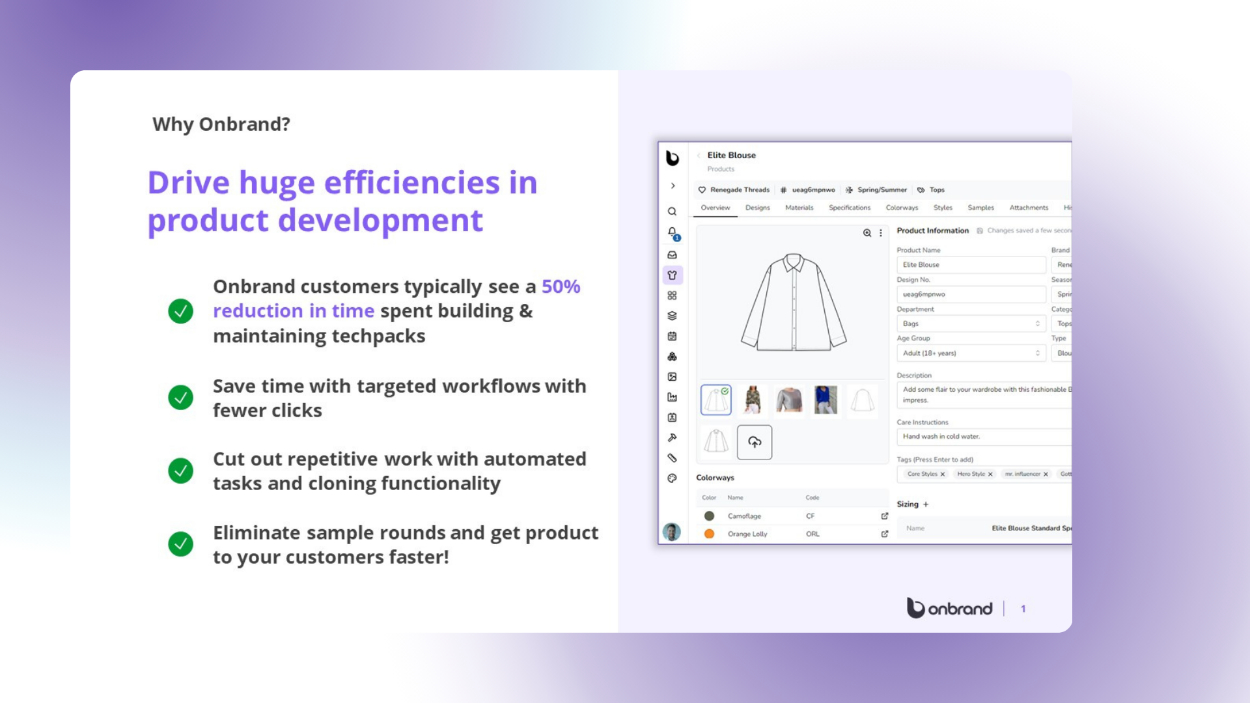Screen dimensions: 1250x703
Task: Click the ORL colorway code cell
Action: (x=813, y=534)
